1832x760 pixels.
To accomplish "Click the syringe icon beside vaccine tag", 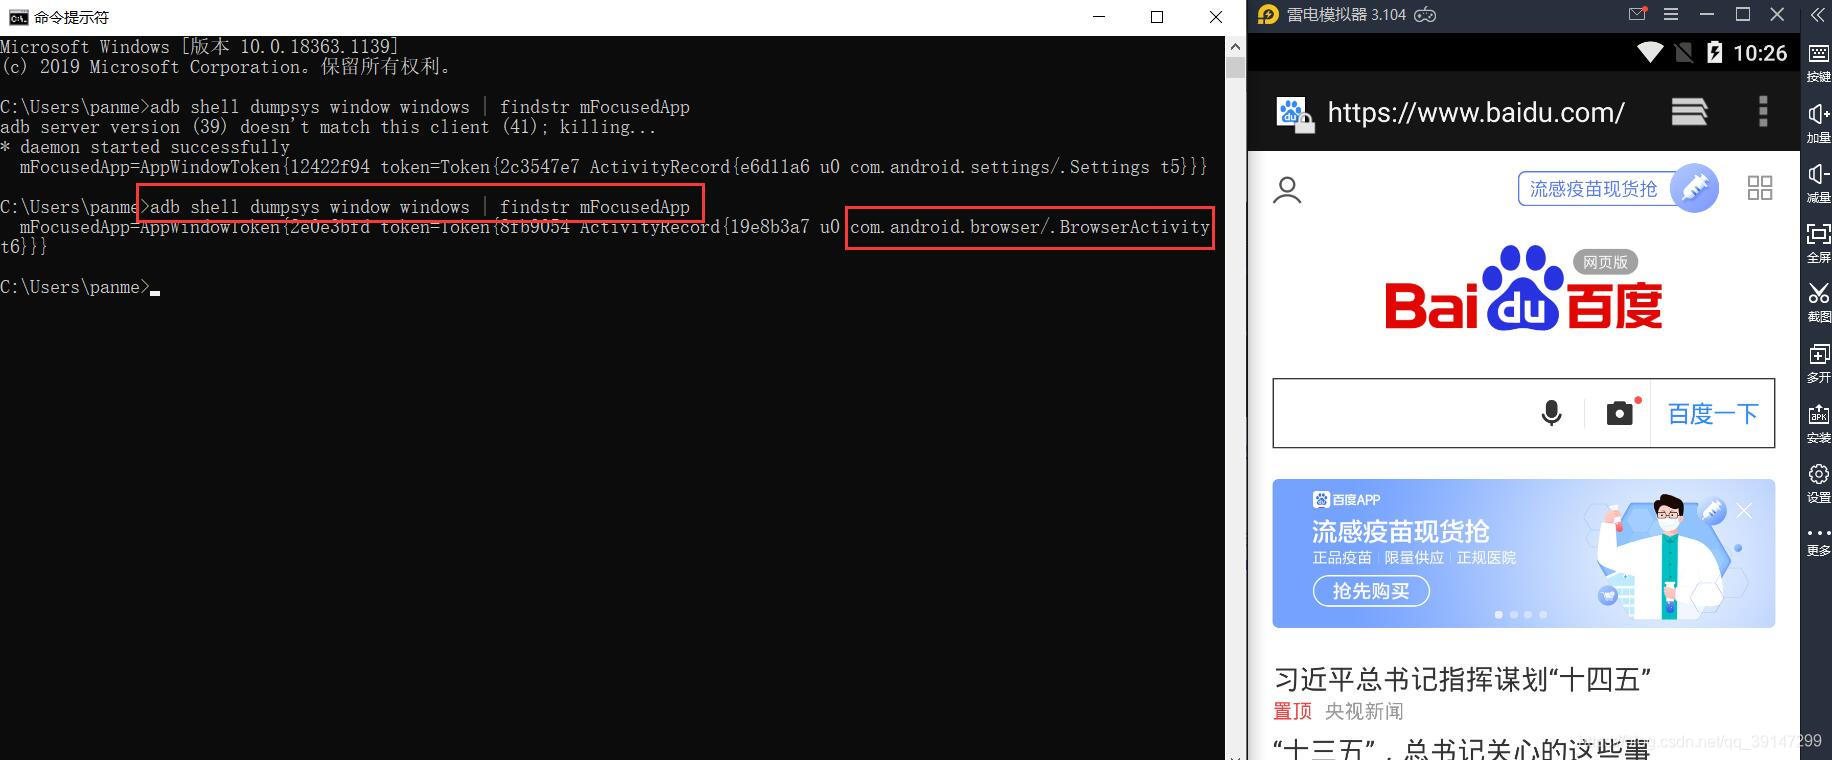I will pyautogui.click(x=1695, y=187).
